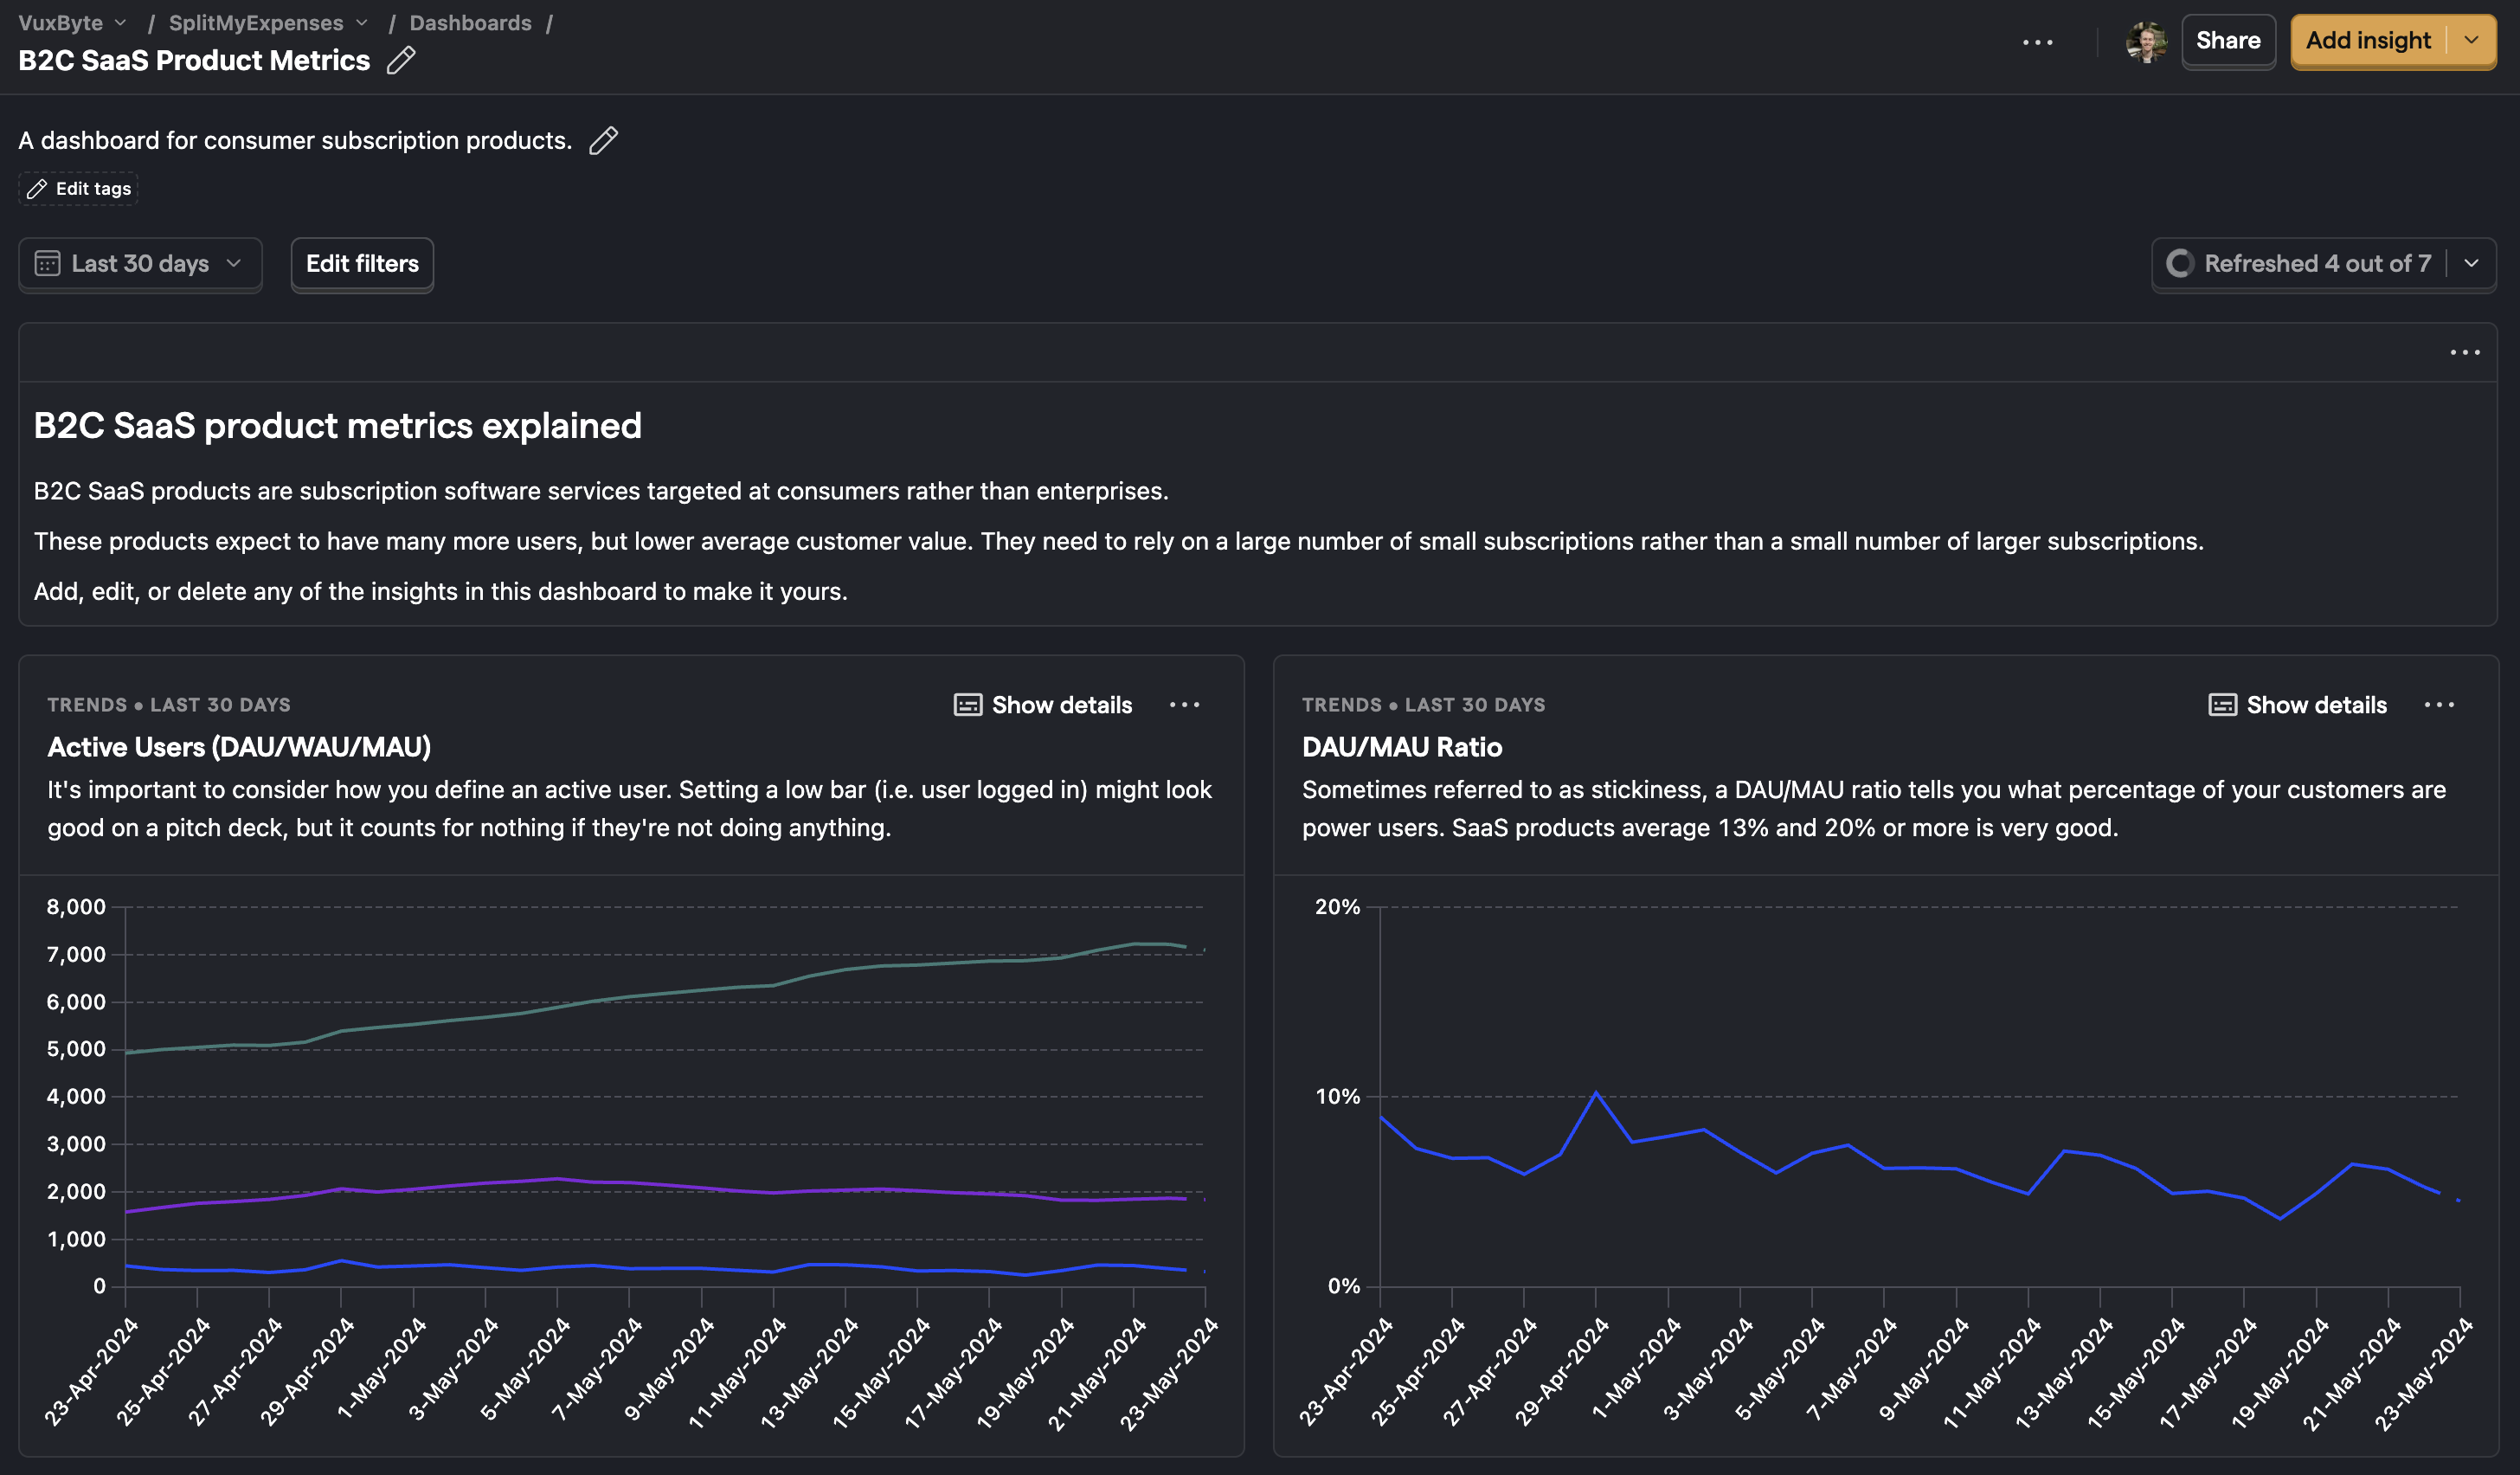This screenshot has width=2520, height=1475.
Task: Click the 10% y-axis label
Action: [x=1337, y=1097]
